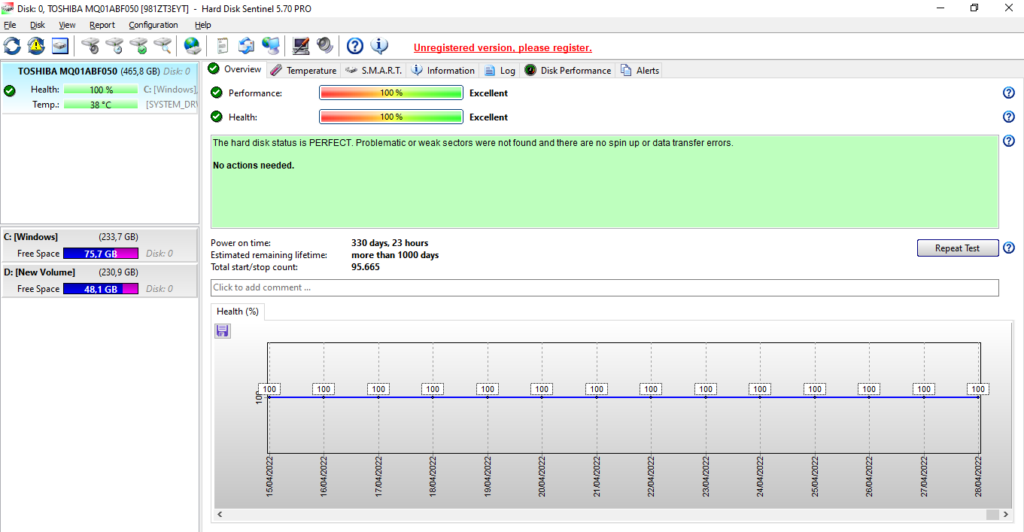
Task: Click the 100 data point at 28.04.2022
Action: (978, 389)
